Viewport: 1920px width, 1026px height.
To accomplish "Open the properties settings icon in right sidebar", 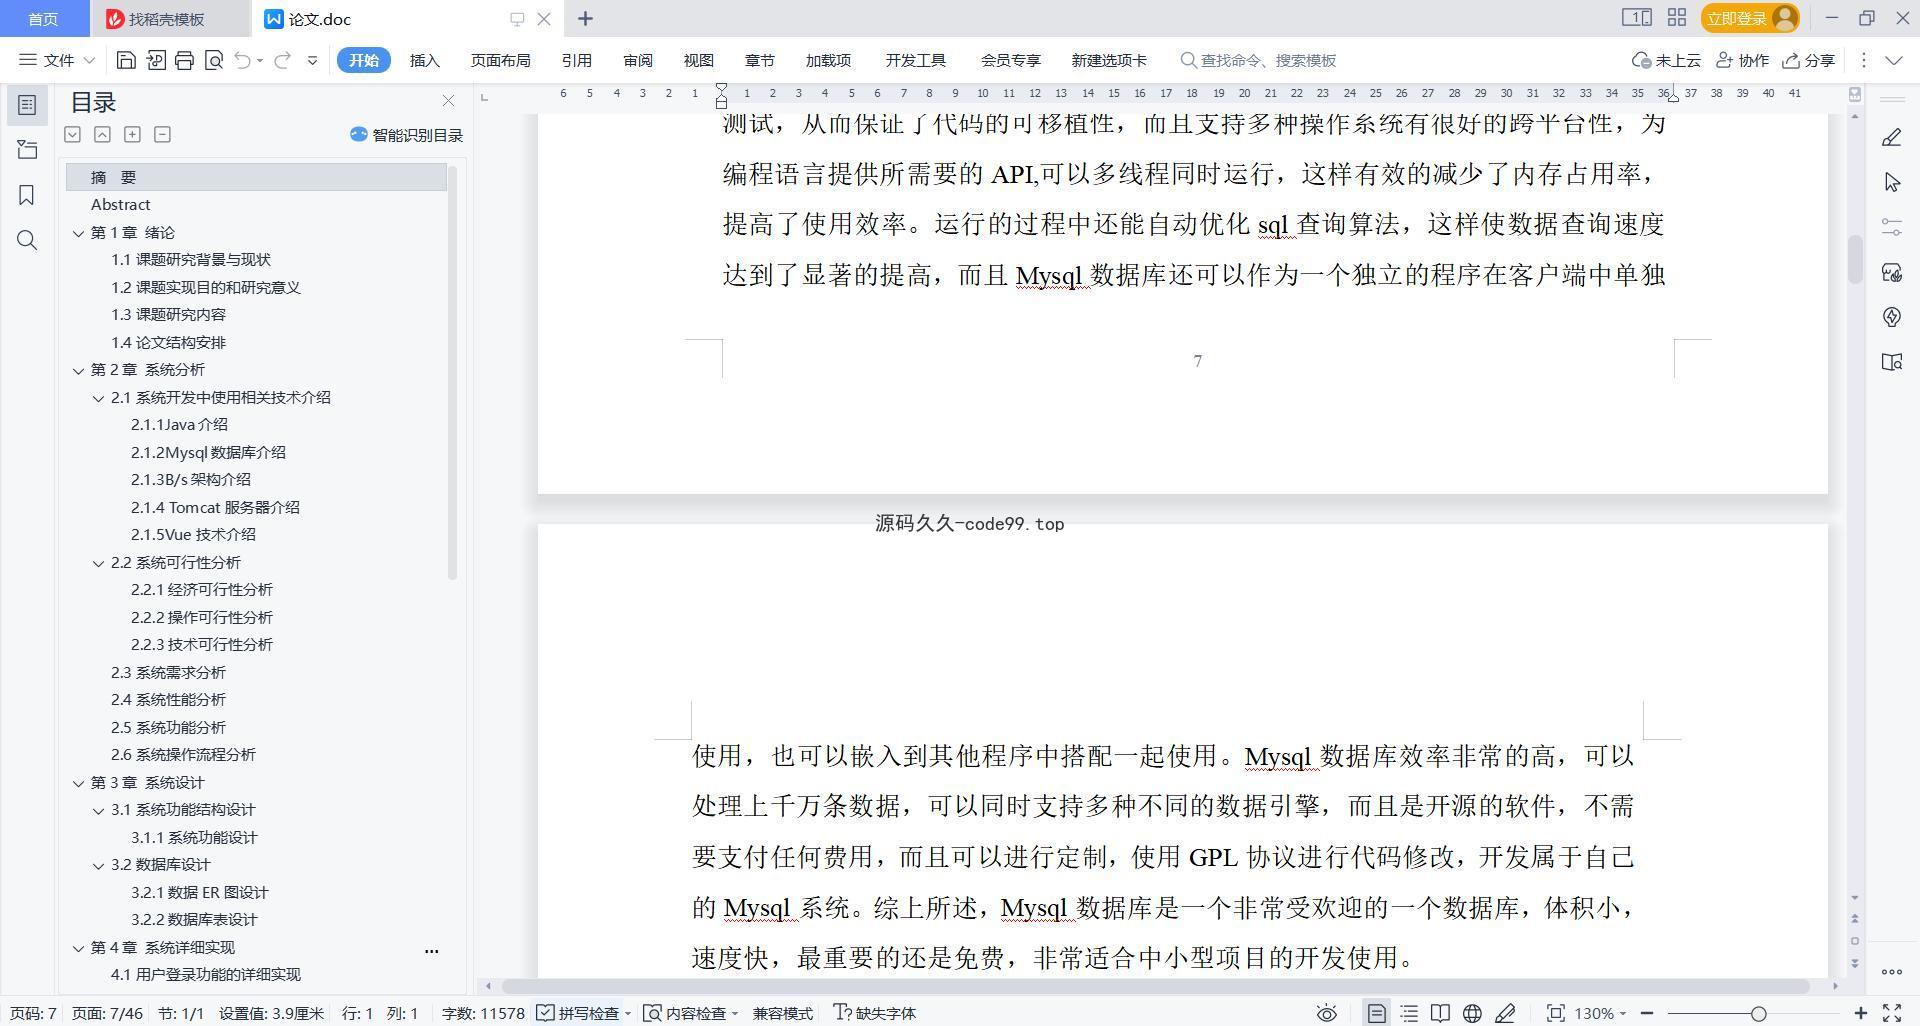I will point(1891,227).
